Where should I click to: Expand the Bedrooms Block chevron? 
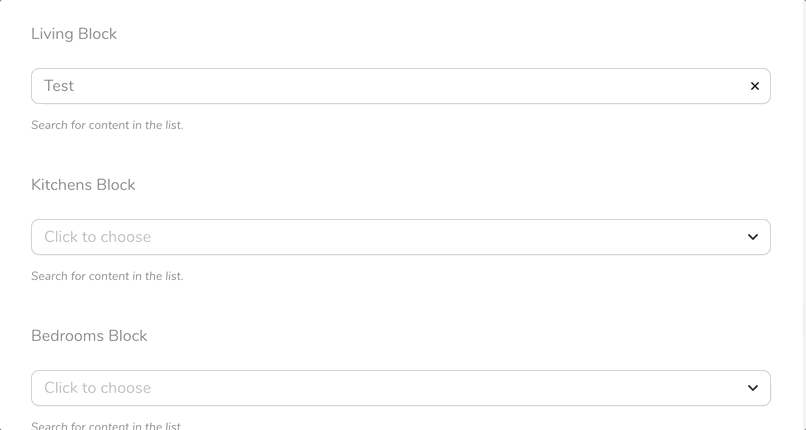753,388
